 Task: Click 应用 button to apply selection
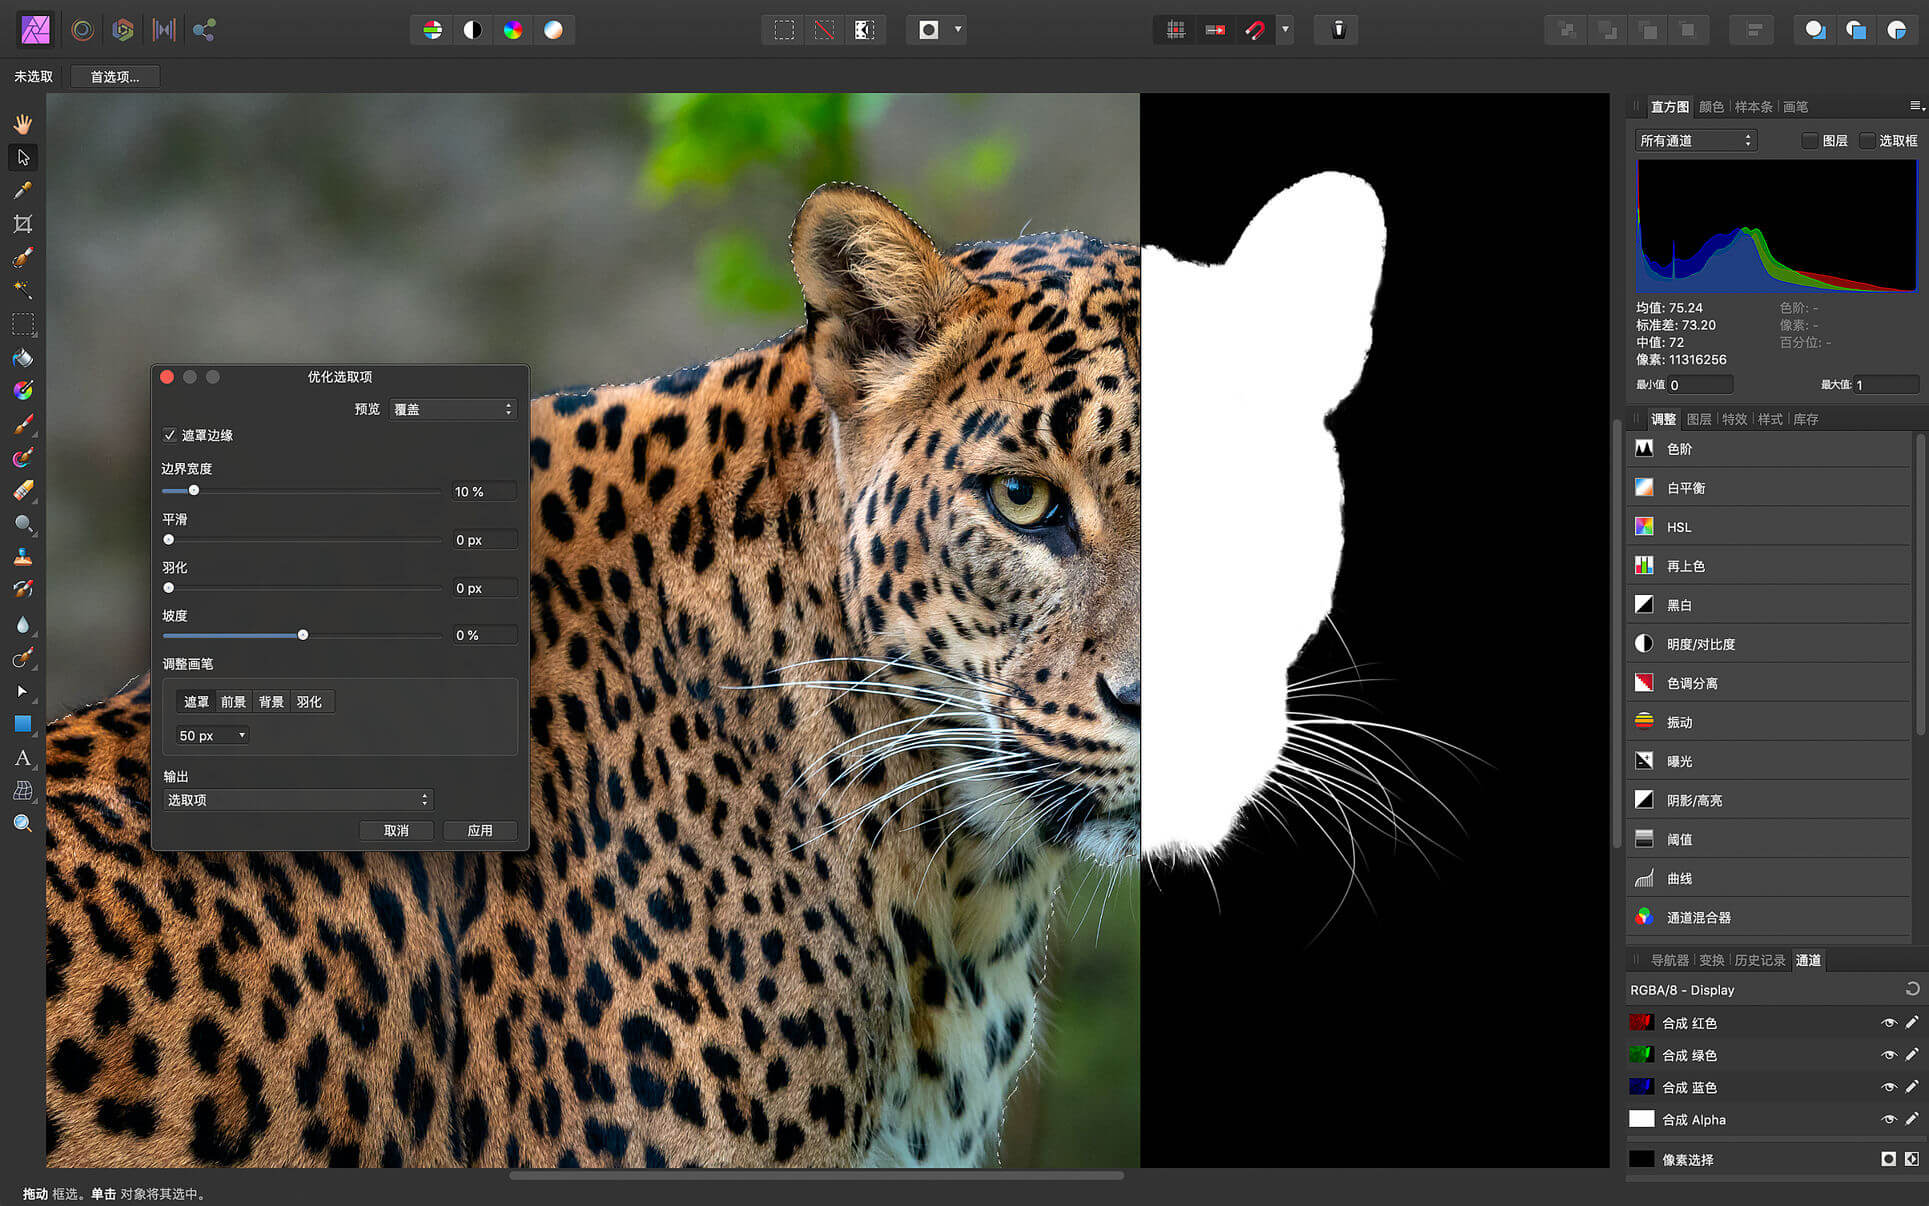click(481, 829)
